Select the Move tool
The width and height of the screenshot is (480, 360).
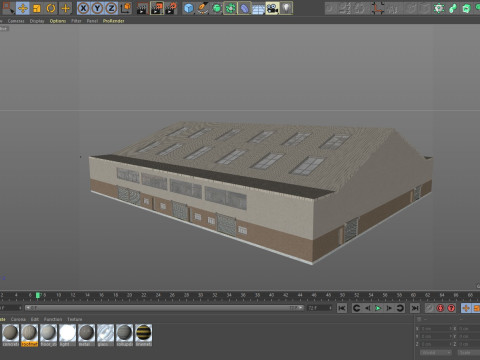pyautogui.click(x=23, y=8)
